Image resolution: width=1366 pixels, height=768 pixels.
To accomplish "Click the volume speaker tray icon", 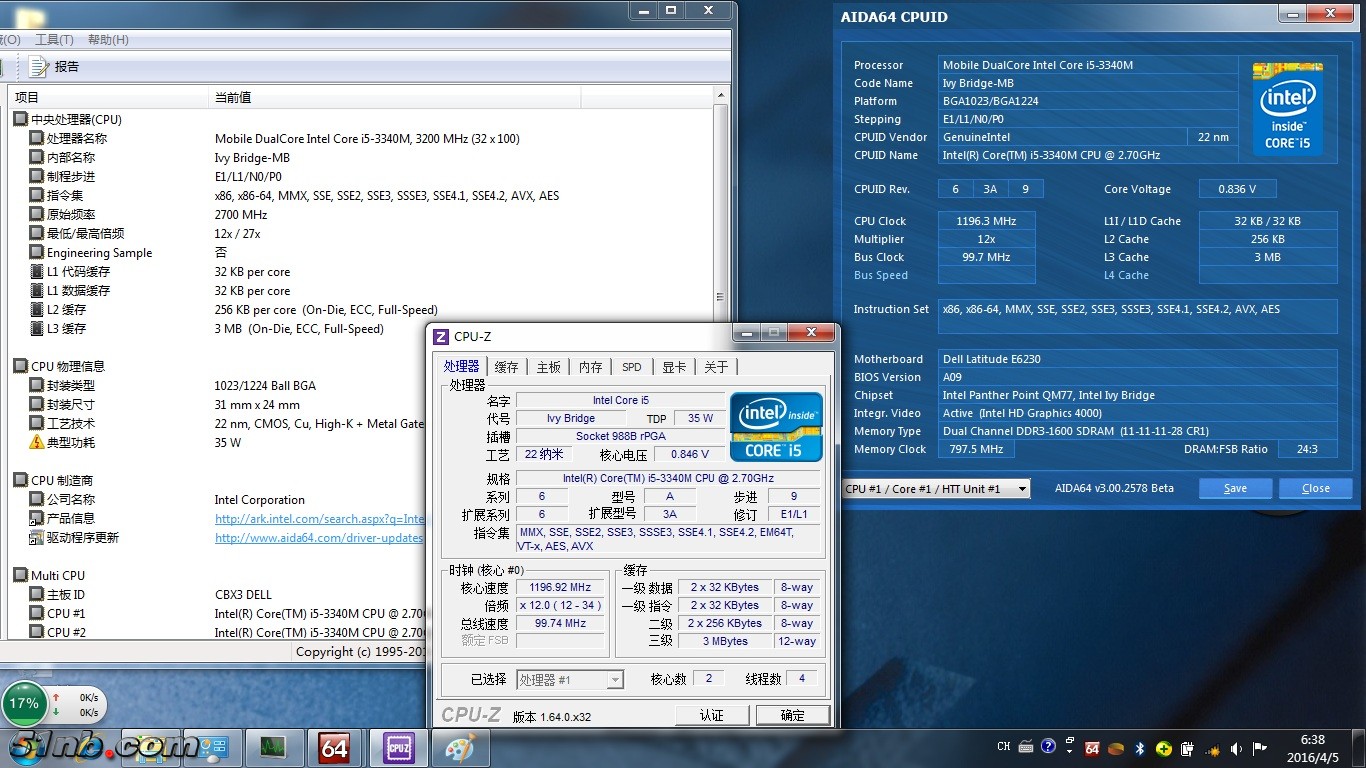I will [x=1236, y=748].
